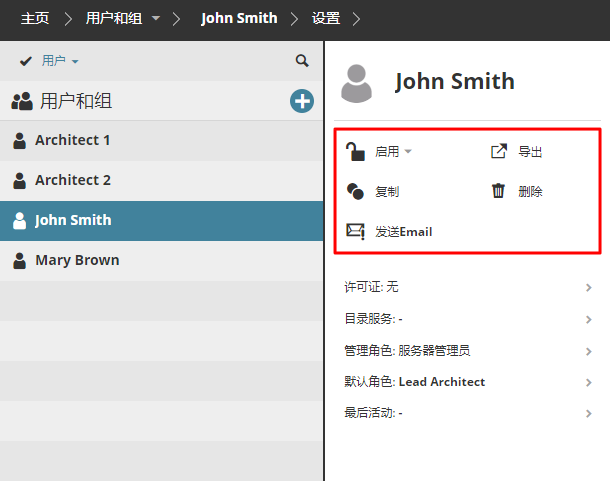This screenshot has width=610, height=481.
Task: Expand the 默认角色 Lead Architect row chevron
Action: click(589, 382)
